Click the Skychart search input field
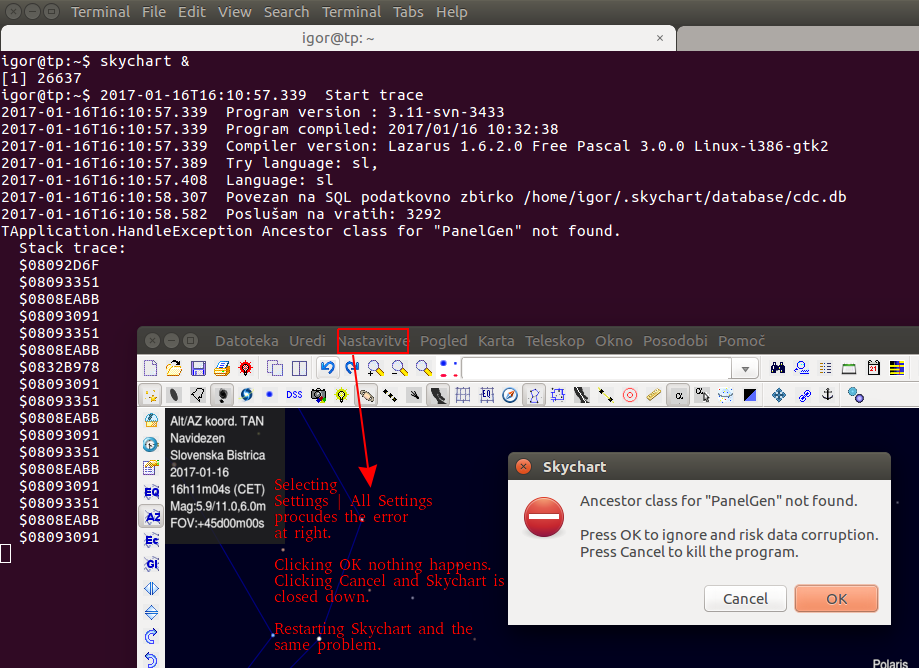 coord(597,369)
